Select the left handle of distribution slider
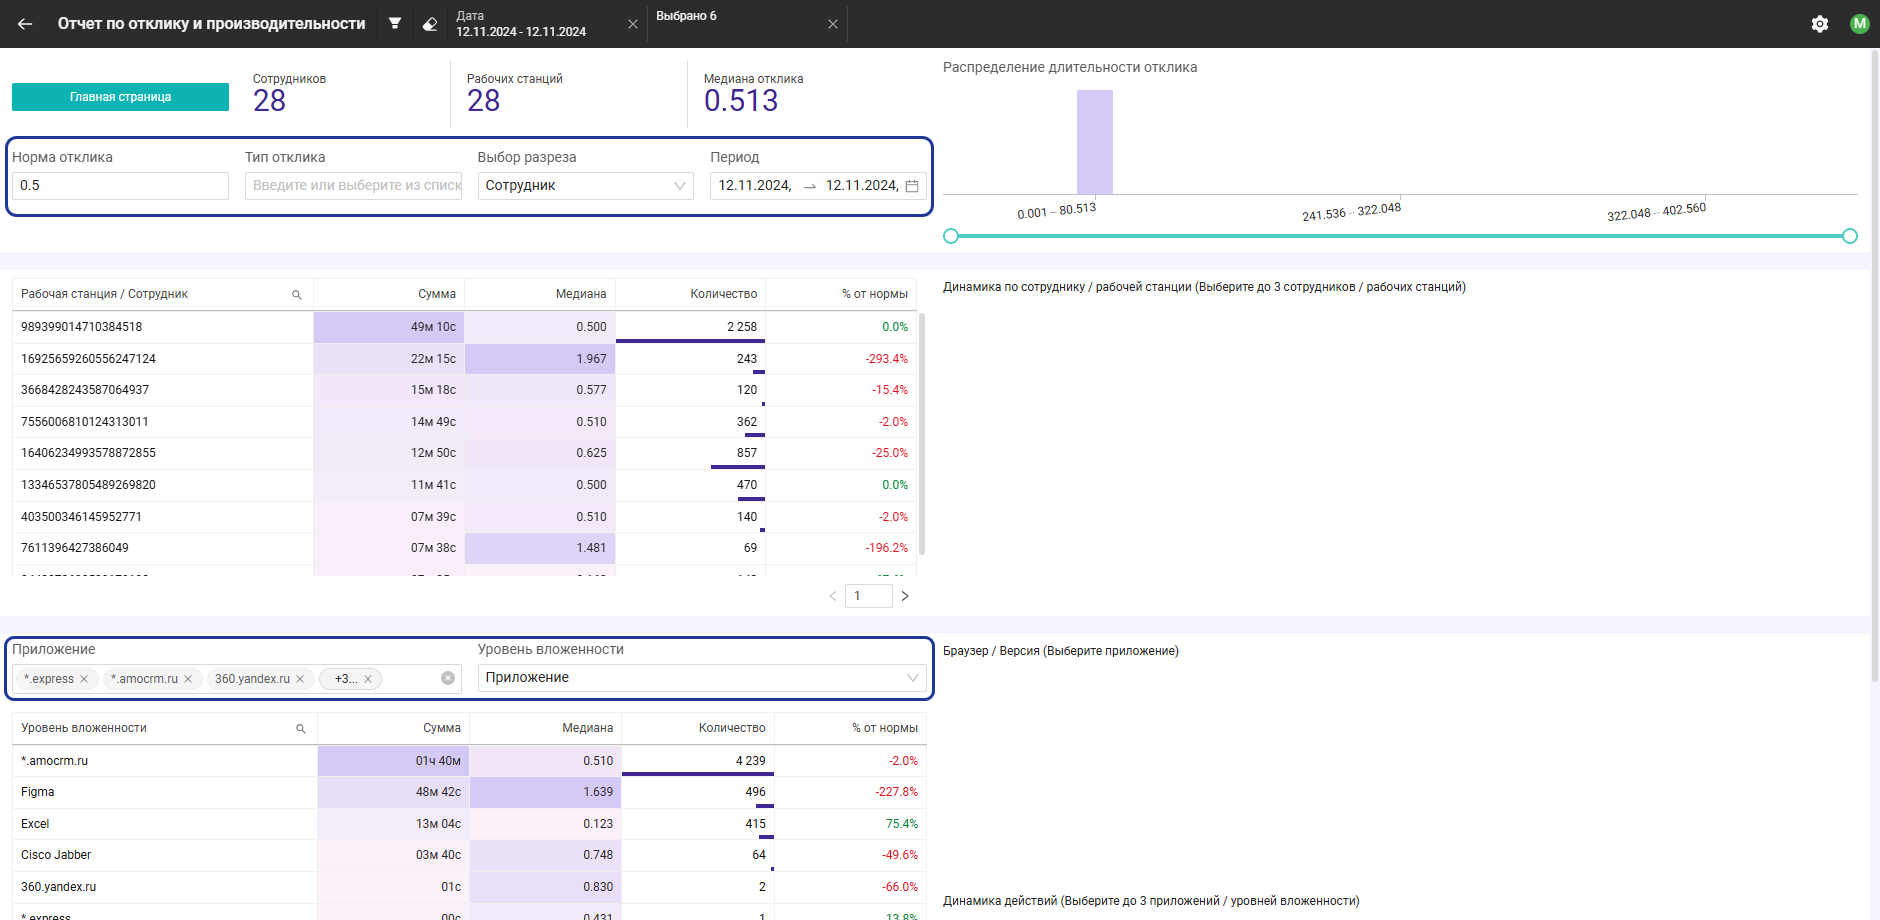 click(x=951, y=236)
